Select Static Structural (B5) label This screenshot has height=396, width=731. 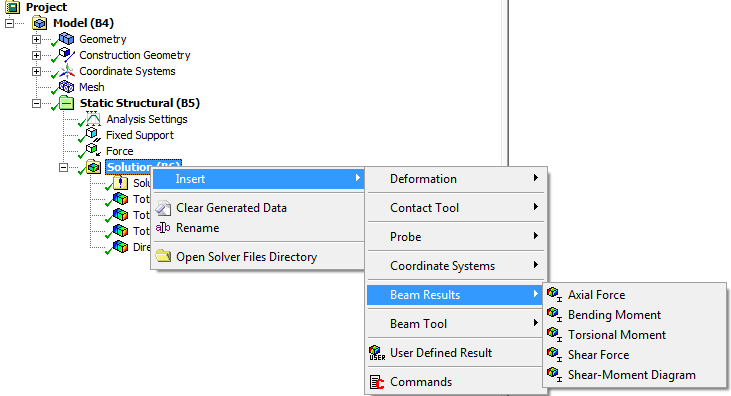click(139, 103)
